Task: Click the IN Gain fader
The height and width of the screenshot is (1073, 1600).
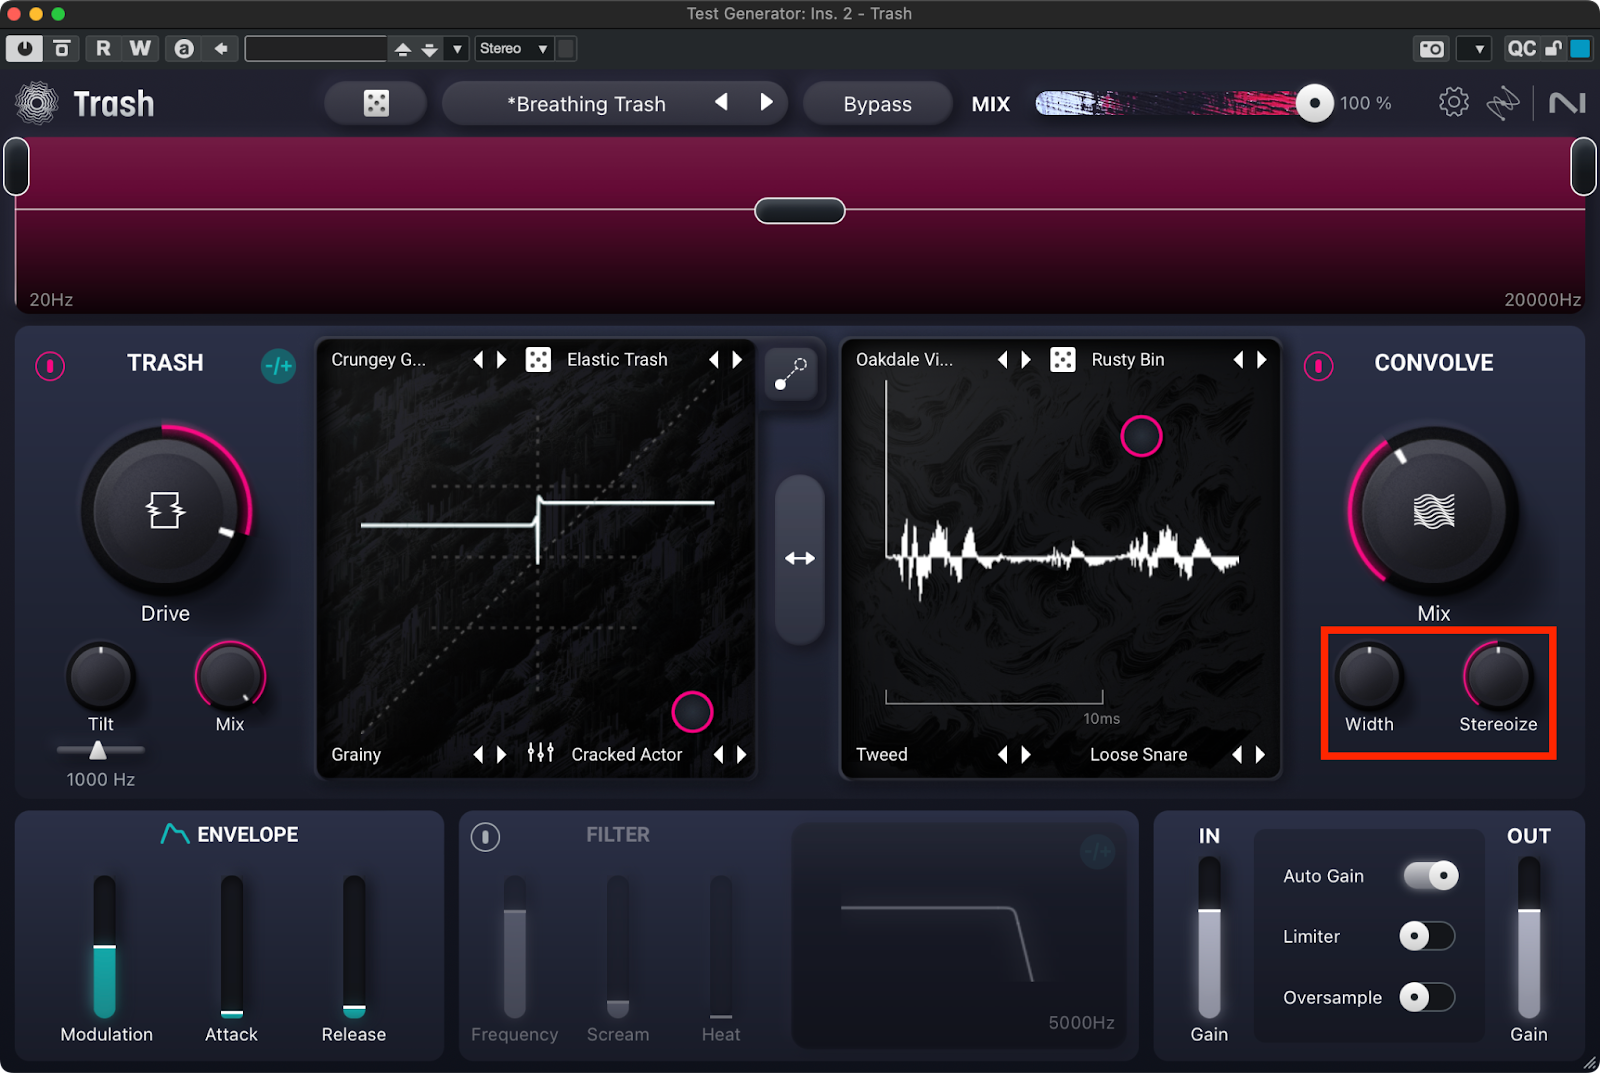Action: tap(1209, 937)
